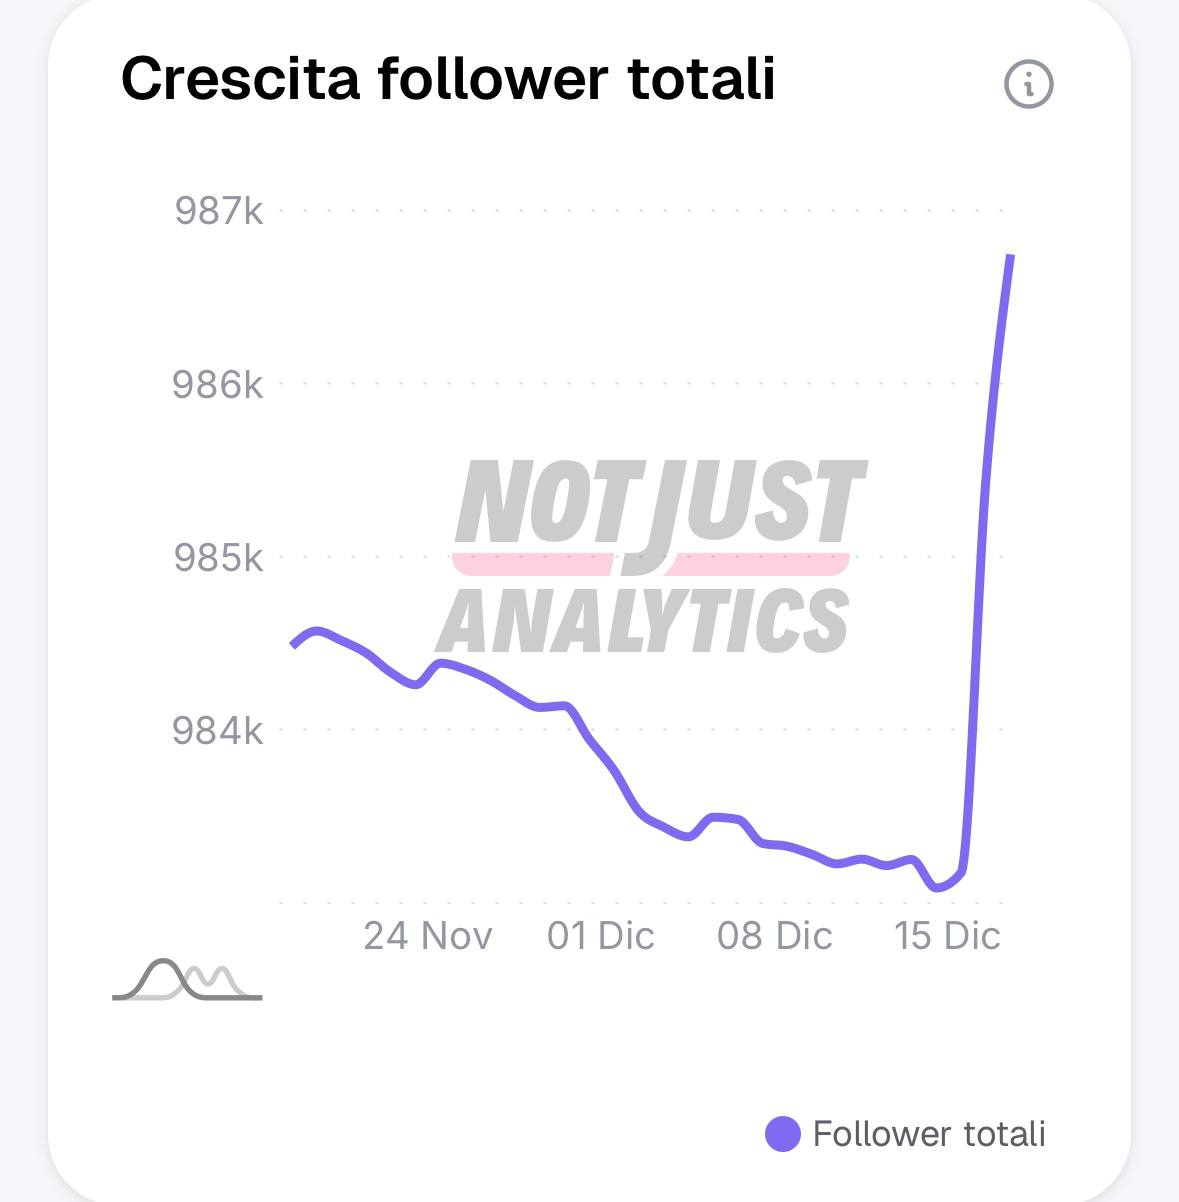Select the 986k y-axis label
The image size is (1179, 1202).
[x=218, y=384]
